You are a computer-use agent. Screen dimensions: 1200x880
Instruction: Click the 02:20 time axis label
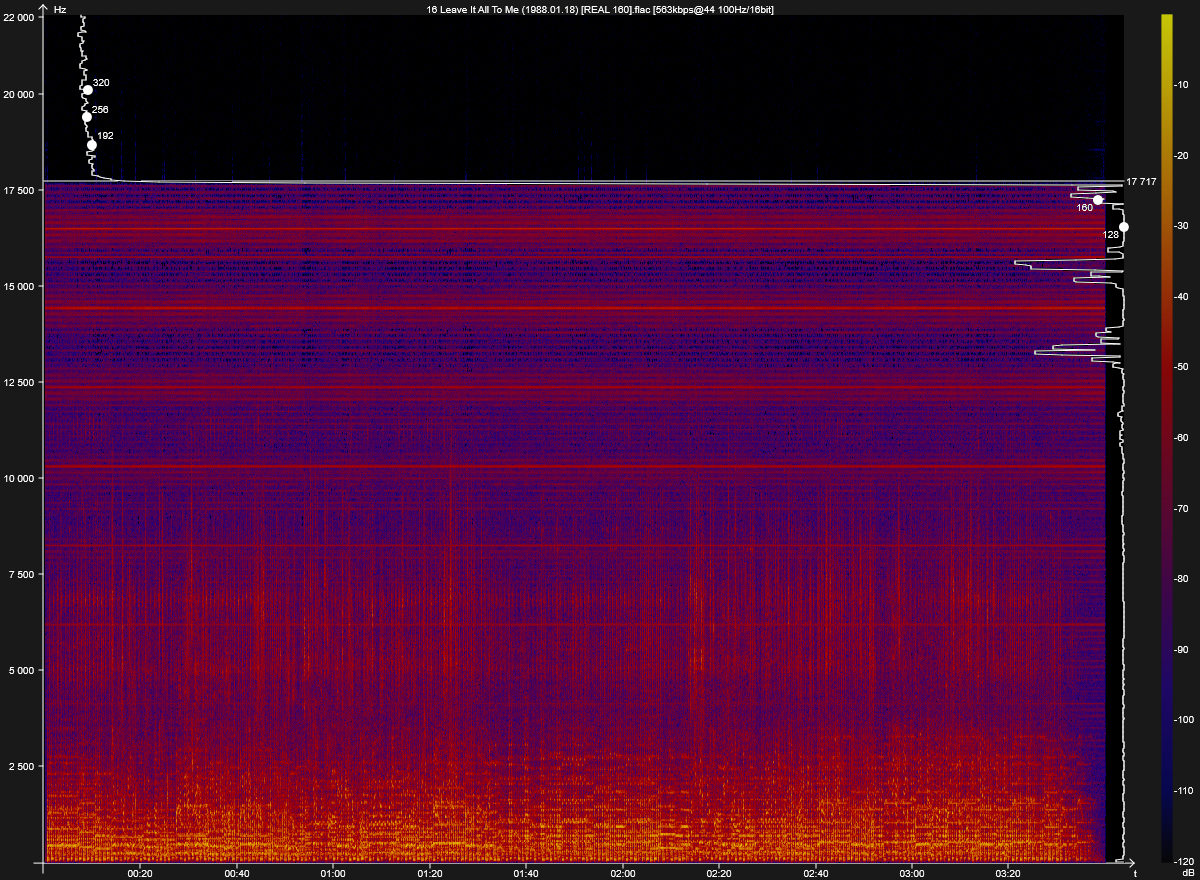(719, 873)
